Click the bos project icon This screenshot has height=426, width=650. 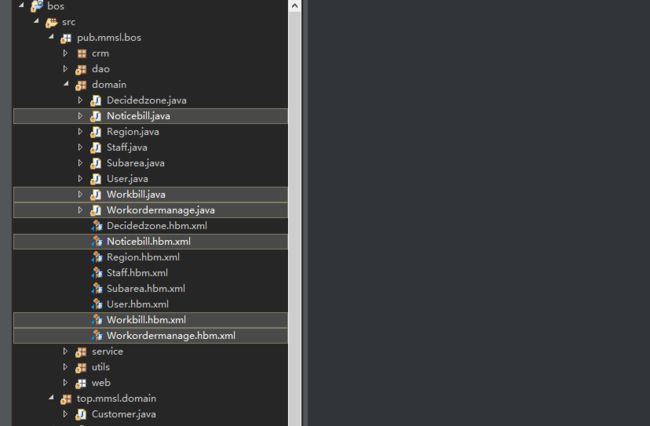click(x=36, y=6)
